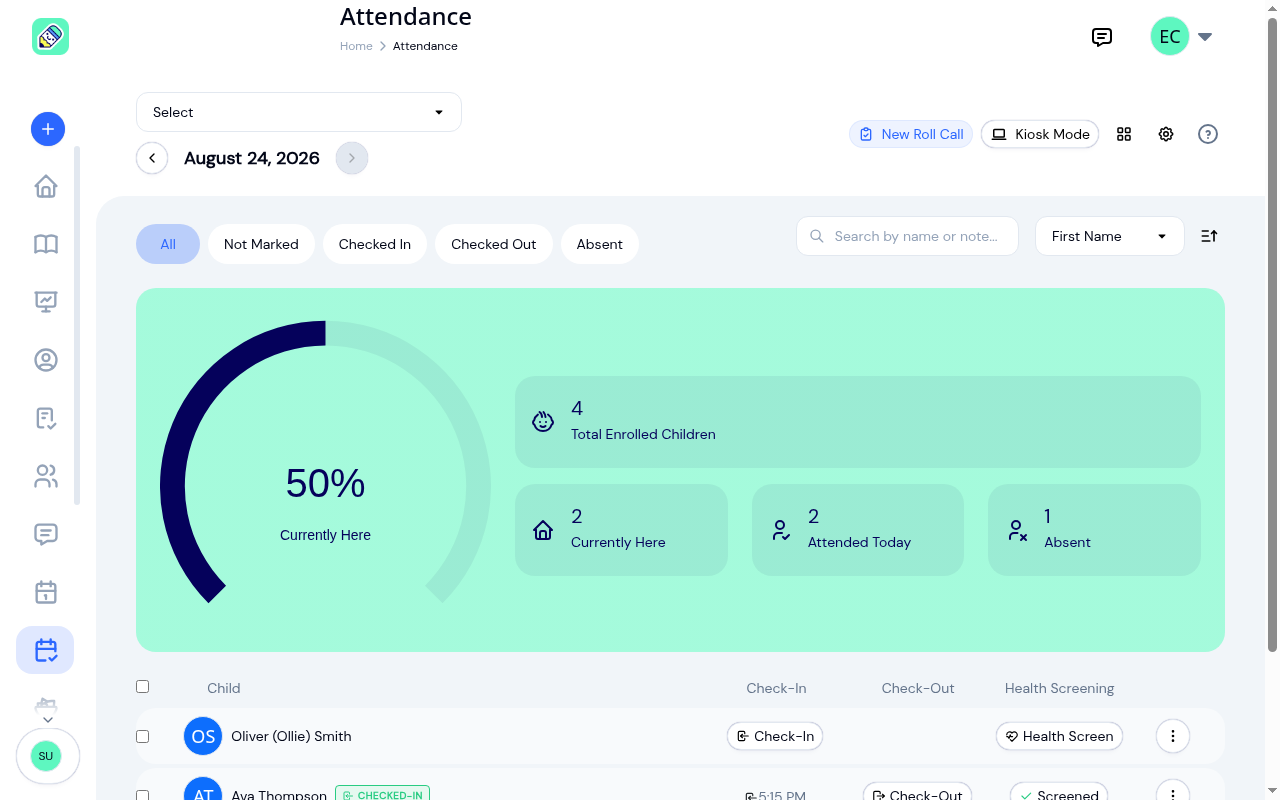The image size is (1280, 800).
Task: Expand more sidebar items chevron
Action: pyautogui.click(x=47, y=719)
